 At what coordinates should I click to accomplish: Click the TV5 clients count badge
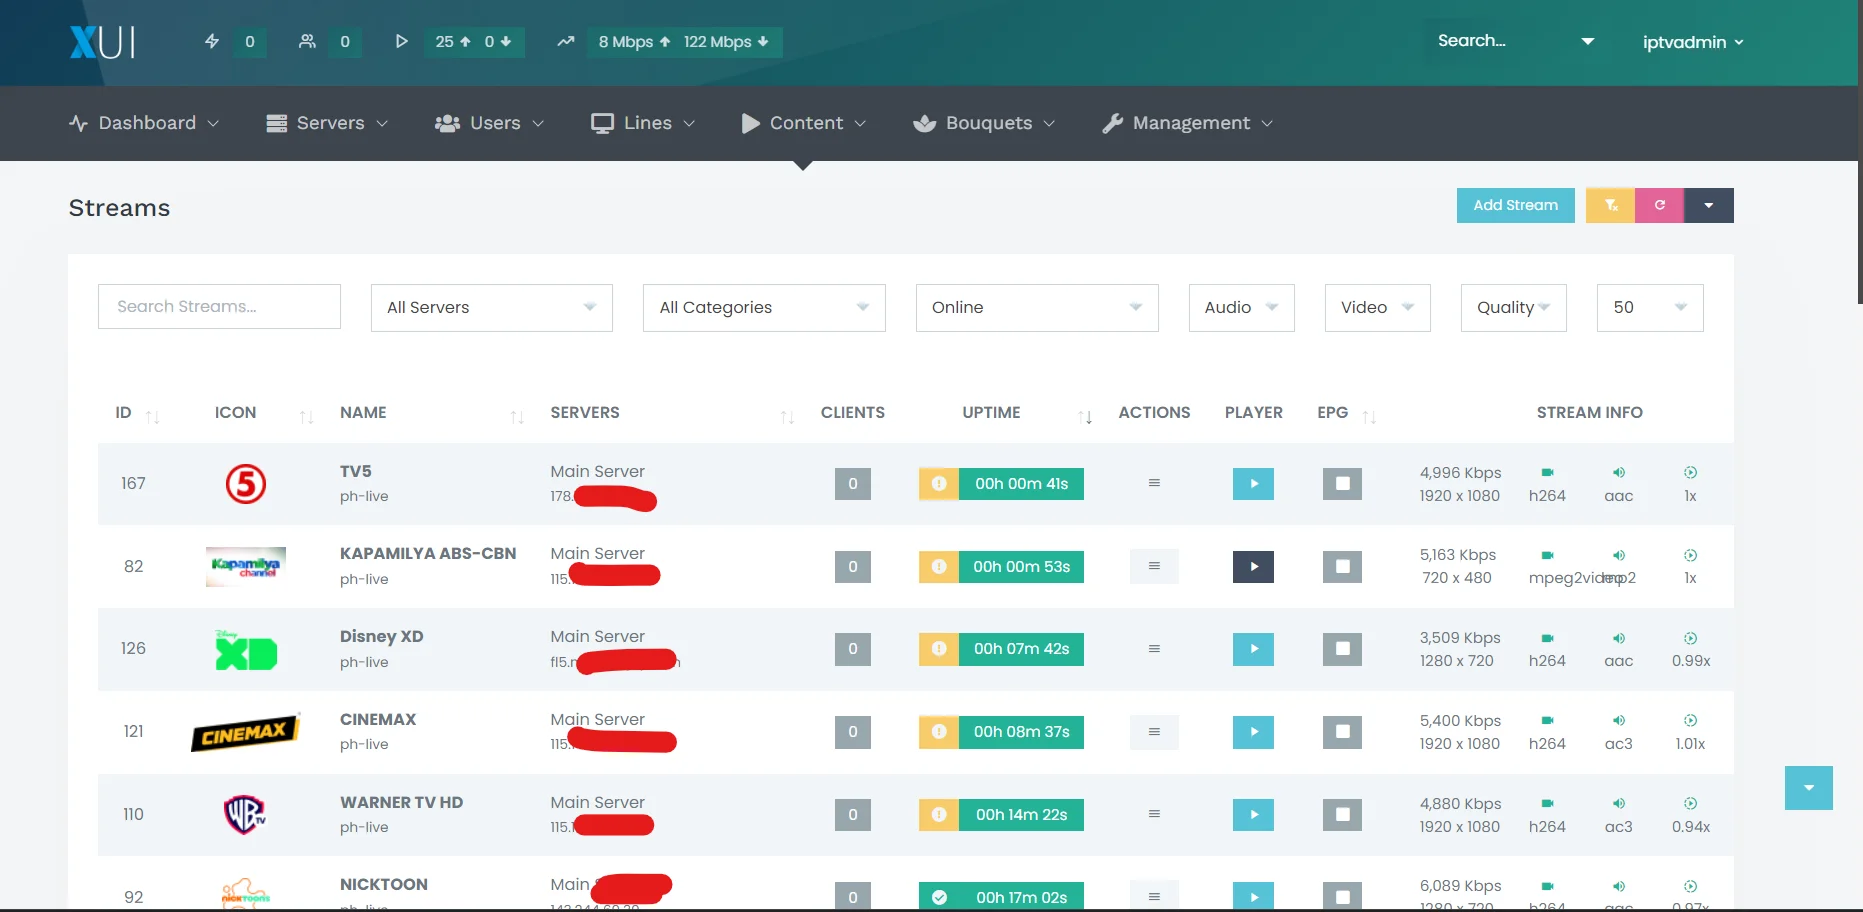point(853,484)
